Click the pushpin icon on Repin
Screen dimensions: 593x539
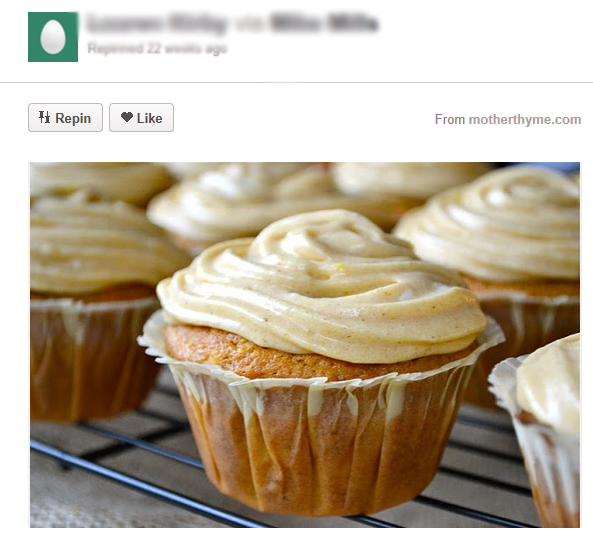44,117
